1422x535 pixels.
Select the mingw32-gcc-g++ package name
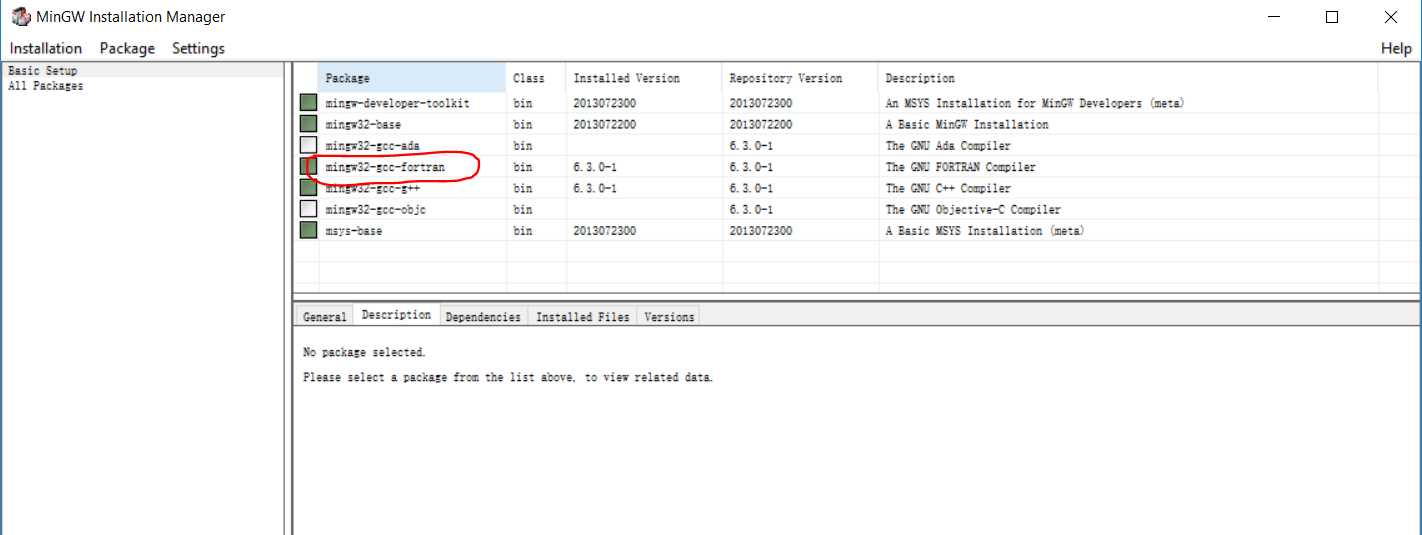click(374, 188)
